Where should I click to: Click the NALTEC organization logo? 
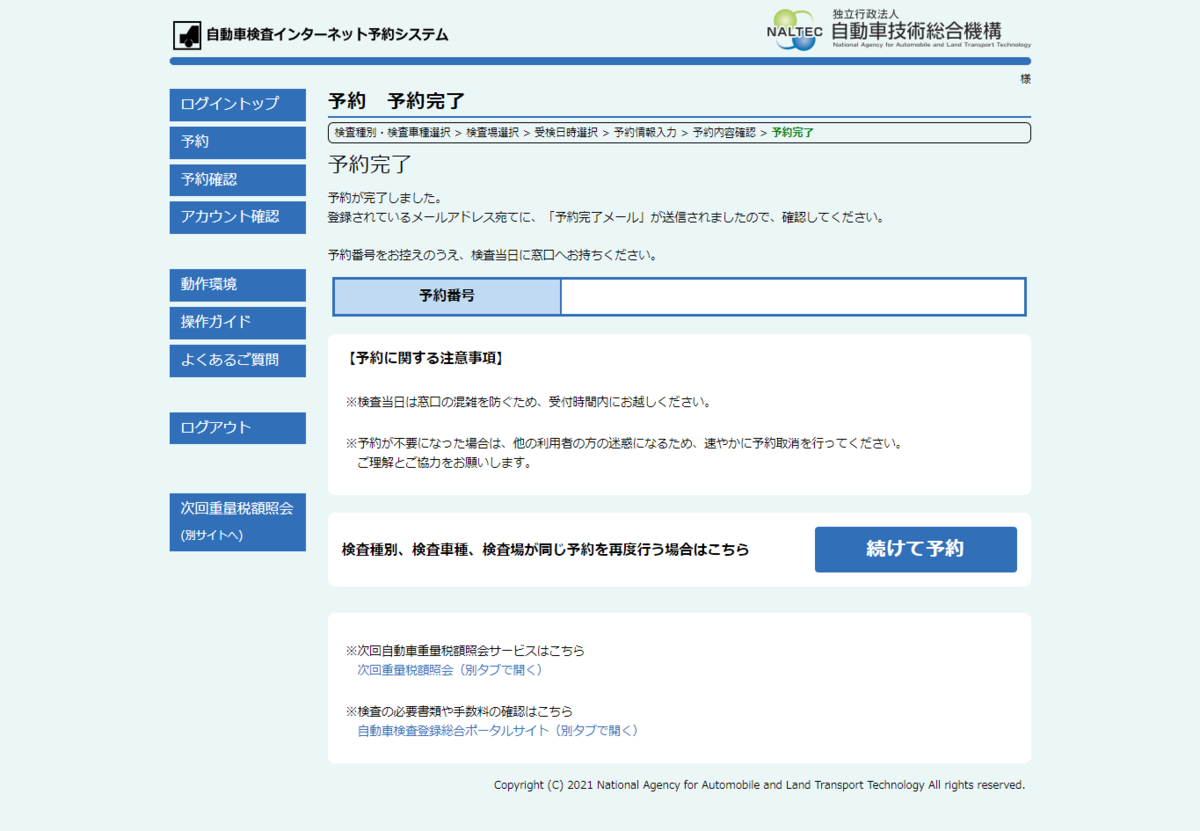pos(898,30)
